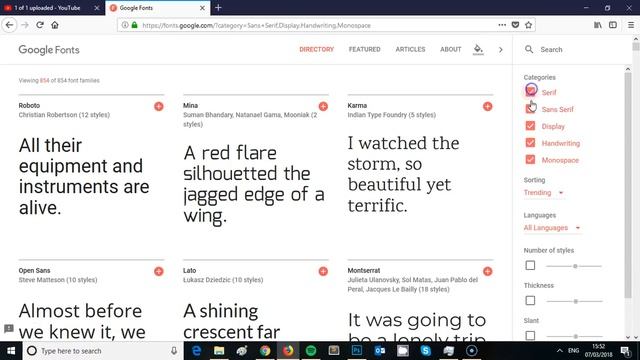Go to the browser home page
Viewport: 640px width, 360px height.
point(55,25)
